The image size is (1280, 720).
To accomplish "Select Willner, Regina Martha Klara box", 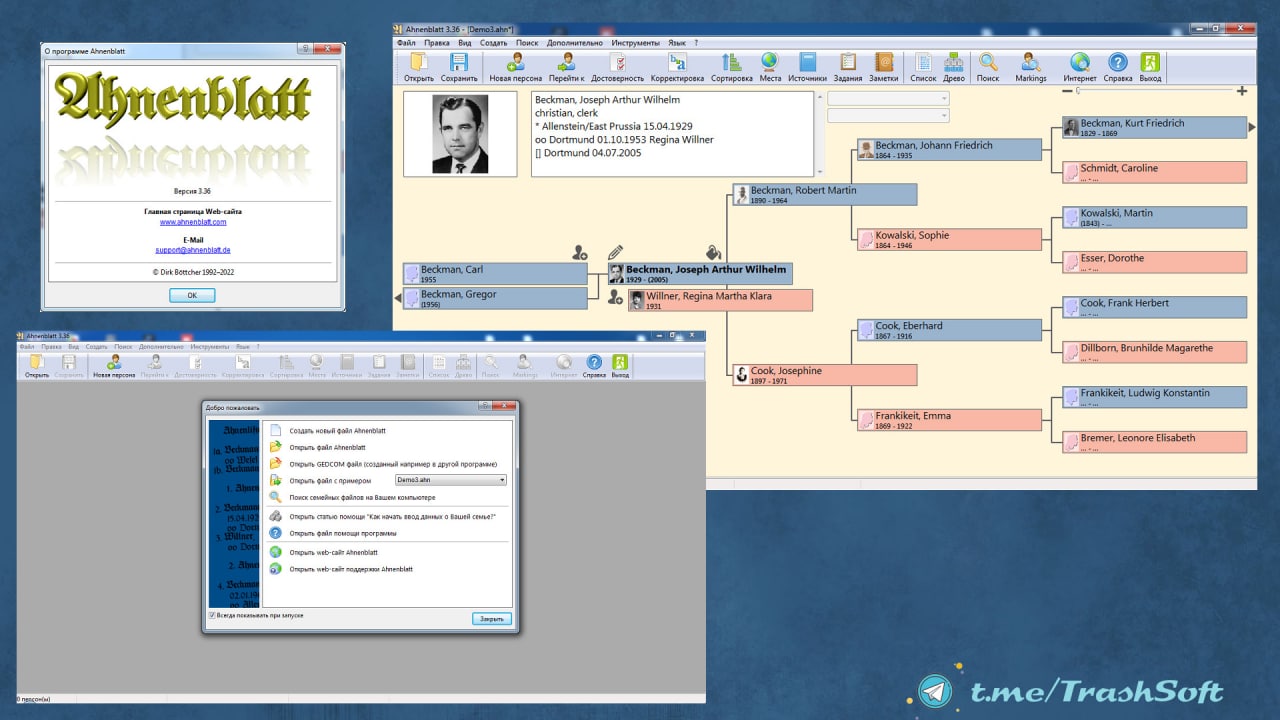I will pyautogui.click(x=720, y=300).
